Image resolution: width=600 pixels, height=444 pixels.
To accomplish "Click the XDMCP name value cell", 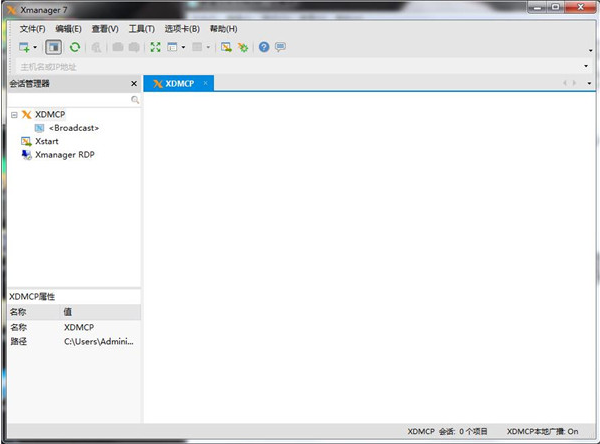I will pyautogui.click(x=79, y=327).
